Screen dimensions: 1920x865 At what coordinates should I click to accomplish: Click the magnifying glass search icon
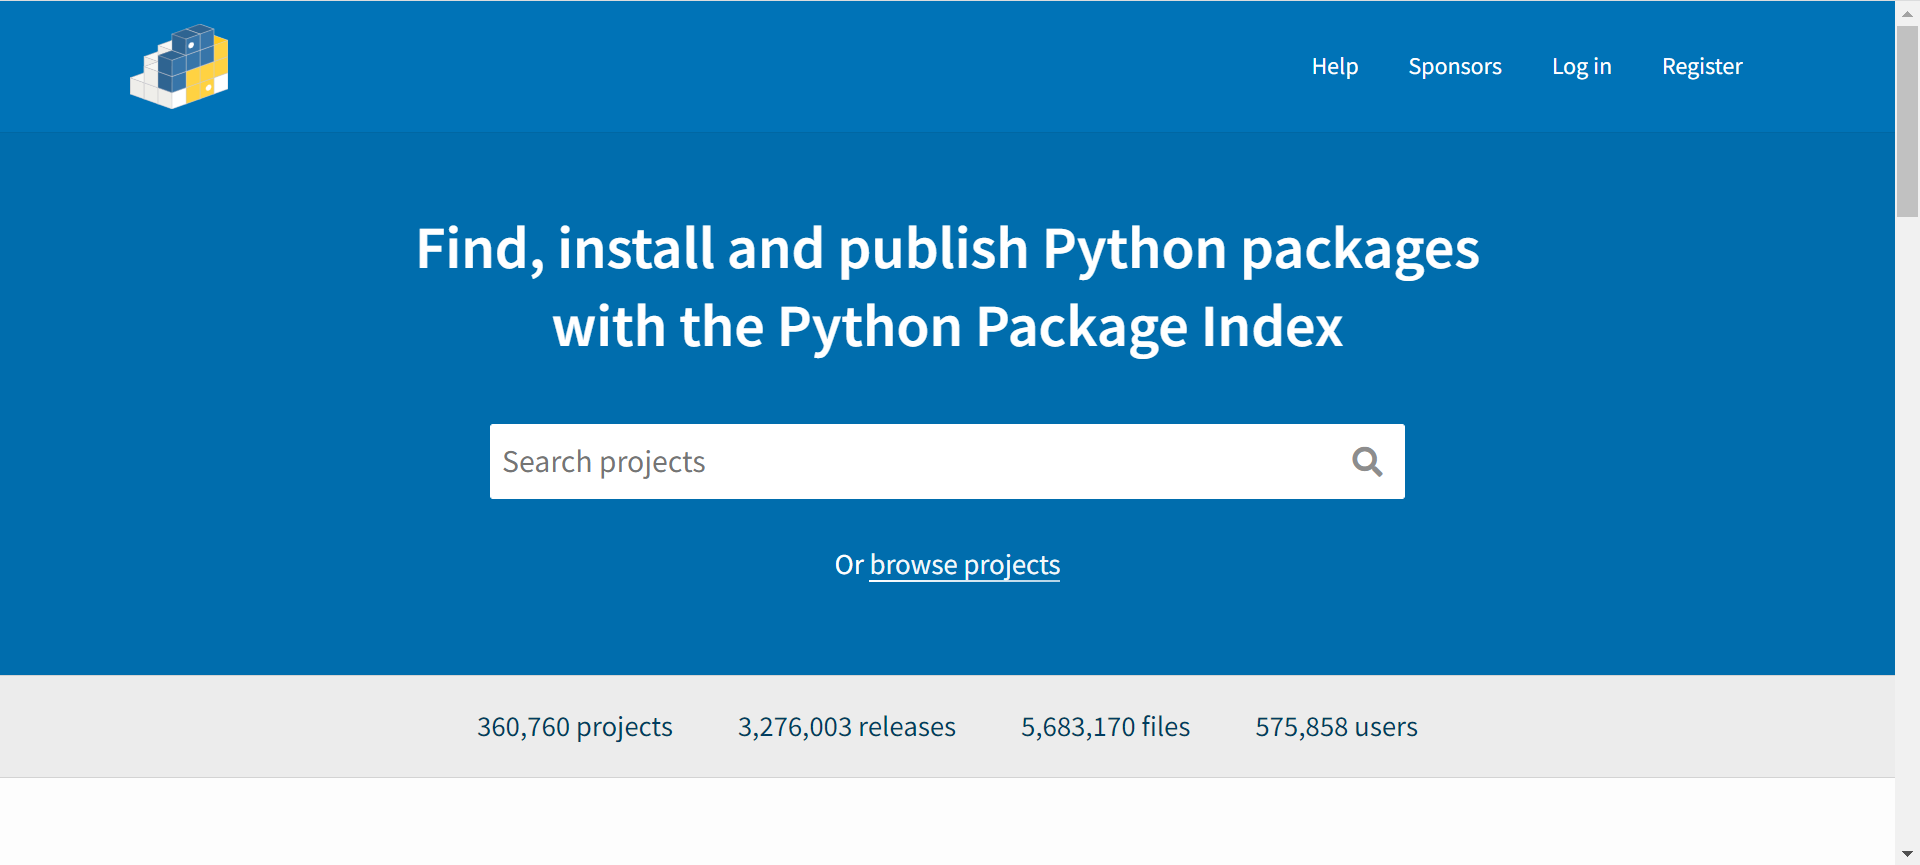[x=1367, y=462]
